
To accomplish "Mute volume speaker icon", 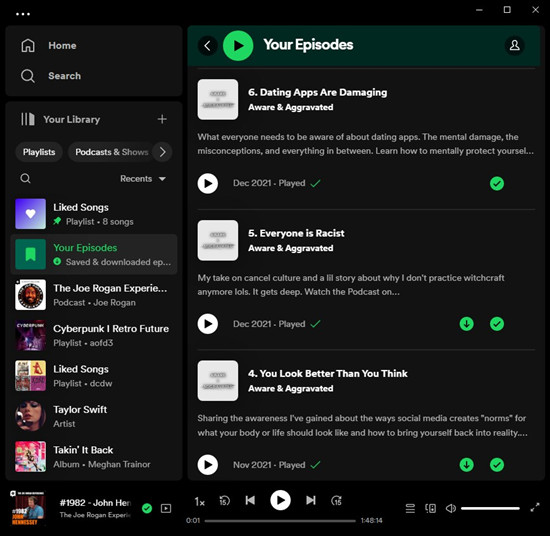I will [451, 508].
